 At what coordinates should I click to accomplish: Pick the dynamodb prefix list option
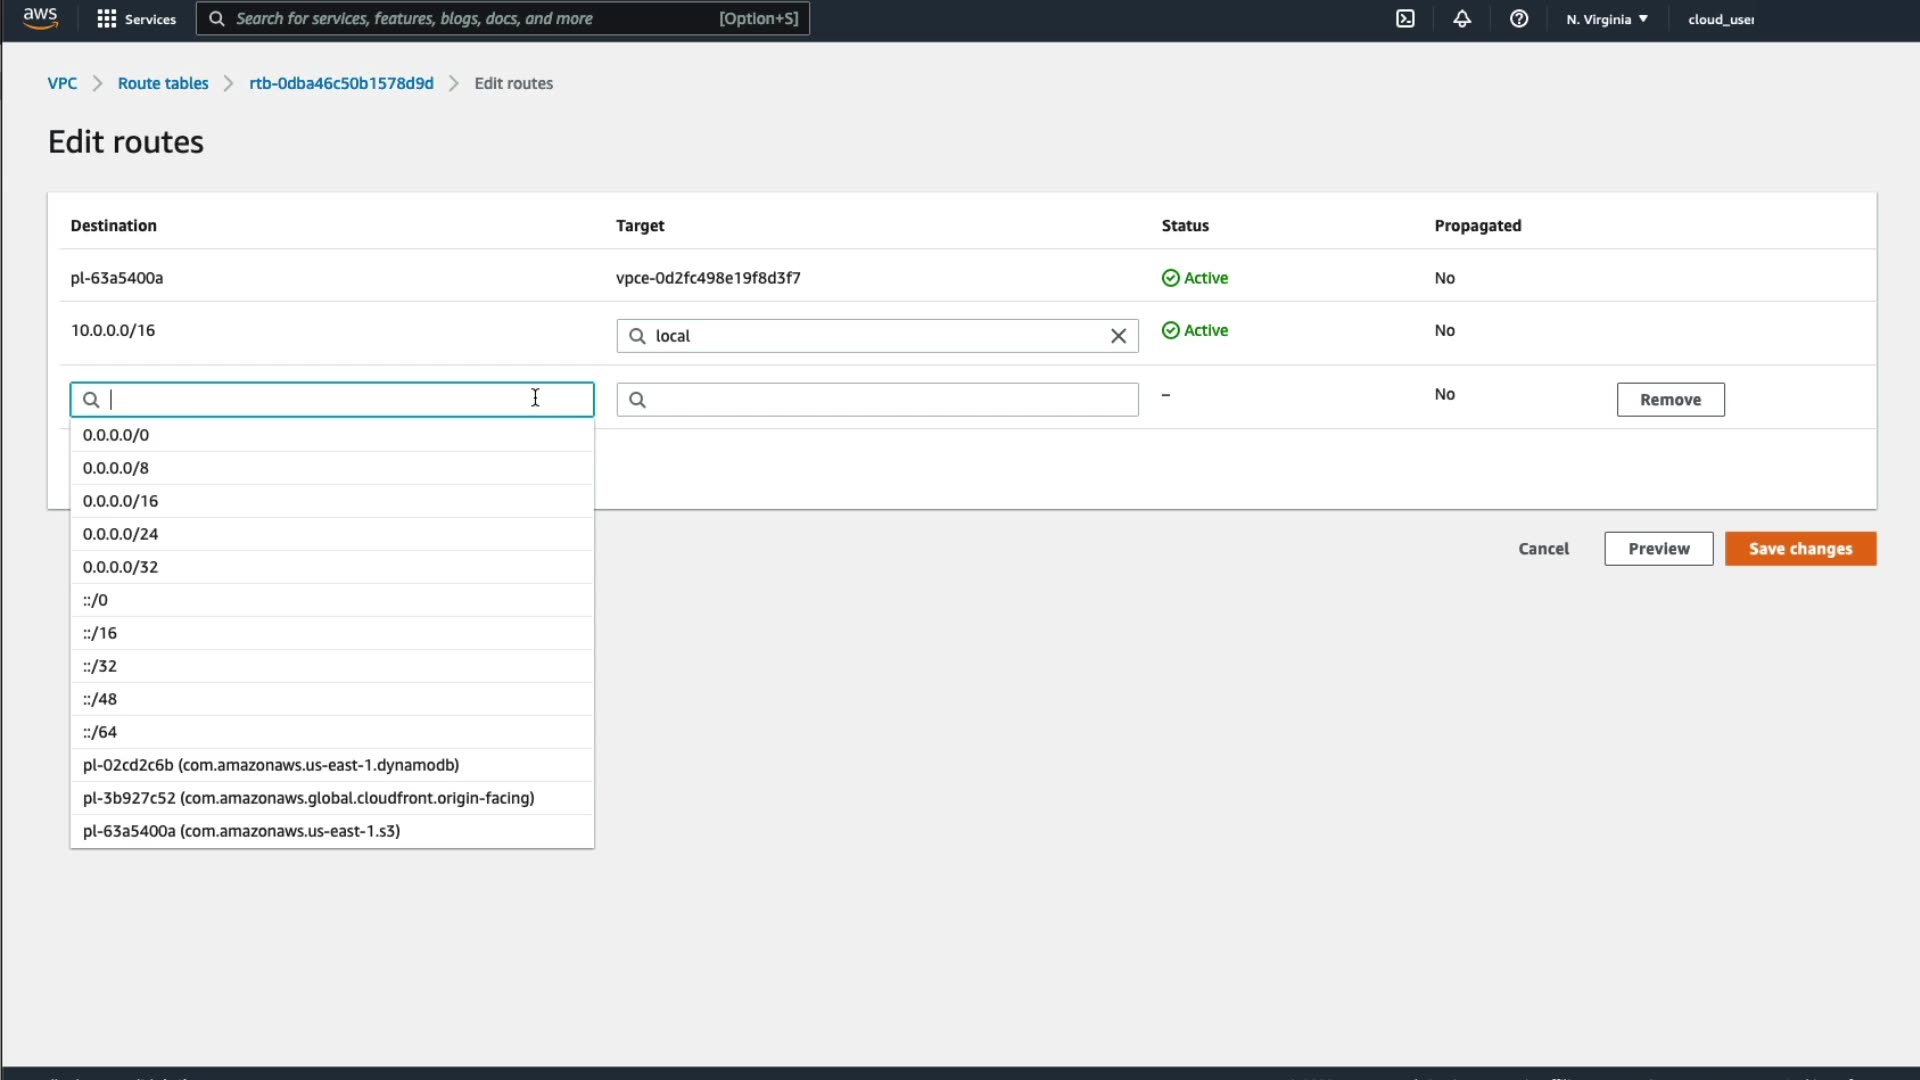point(270,765)
